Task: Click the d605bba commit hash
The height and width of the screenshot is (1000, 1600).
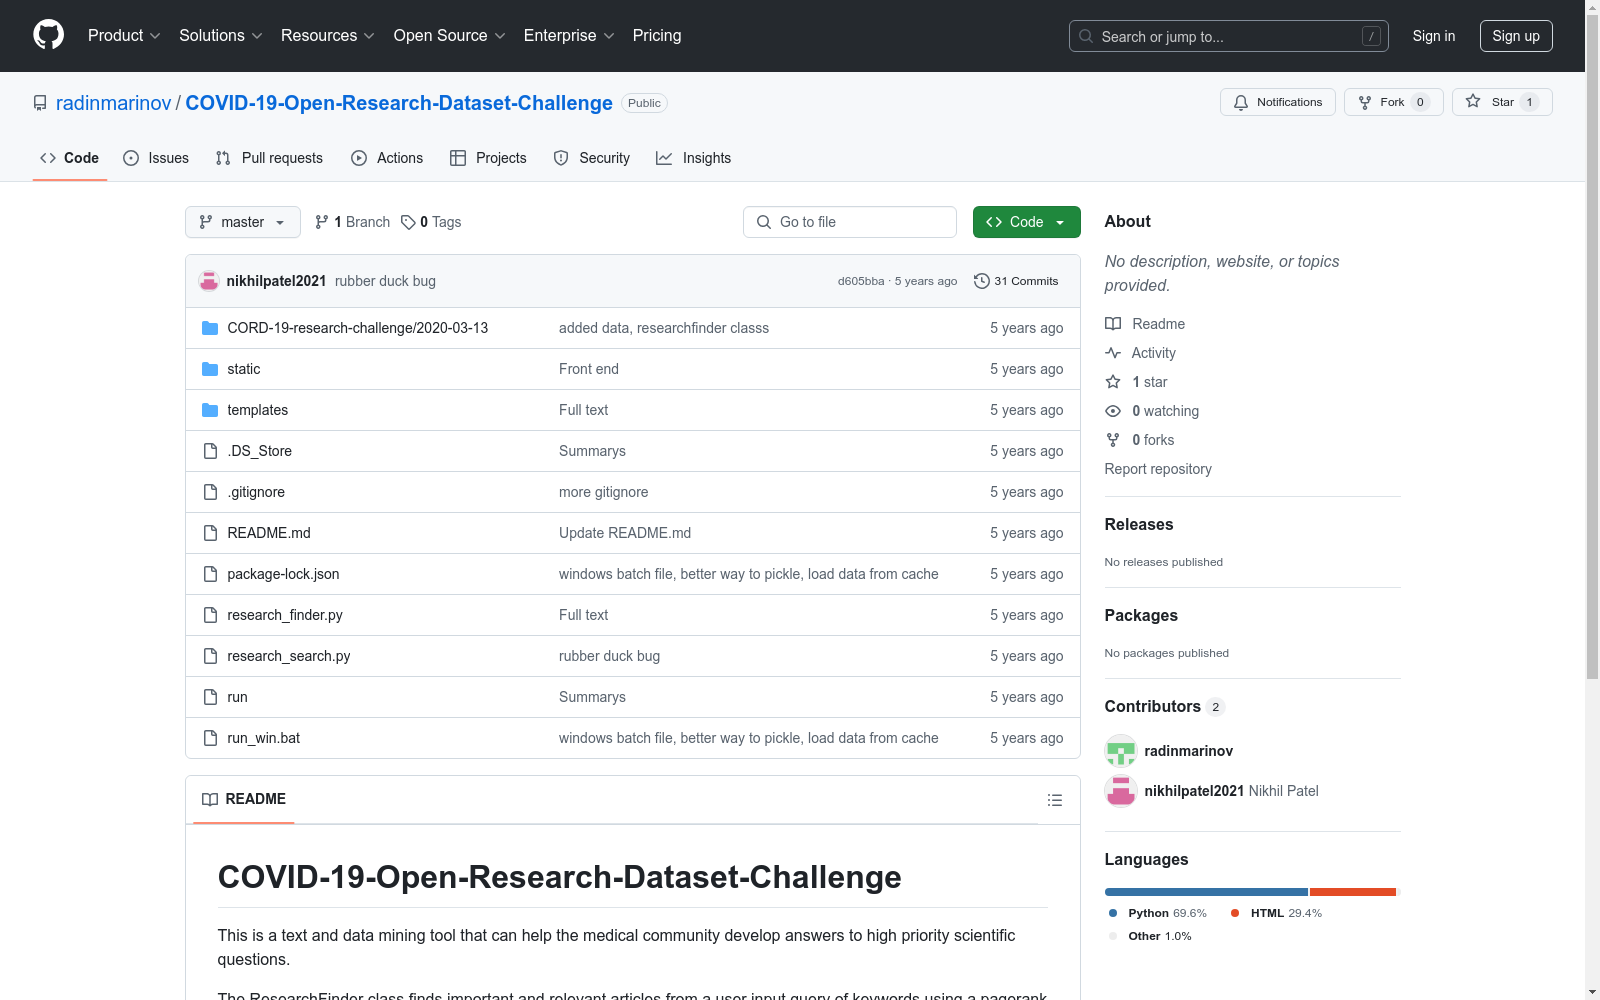Action: 861,281
